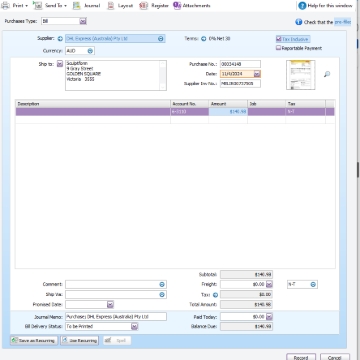This screenshot has height=360, width=360.
Task: Click the Paid Today amount field
Action: [x=243, y=317]
